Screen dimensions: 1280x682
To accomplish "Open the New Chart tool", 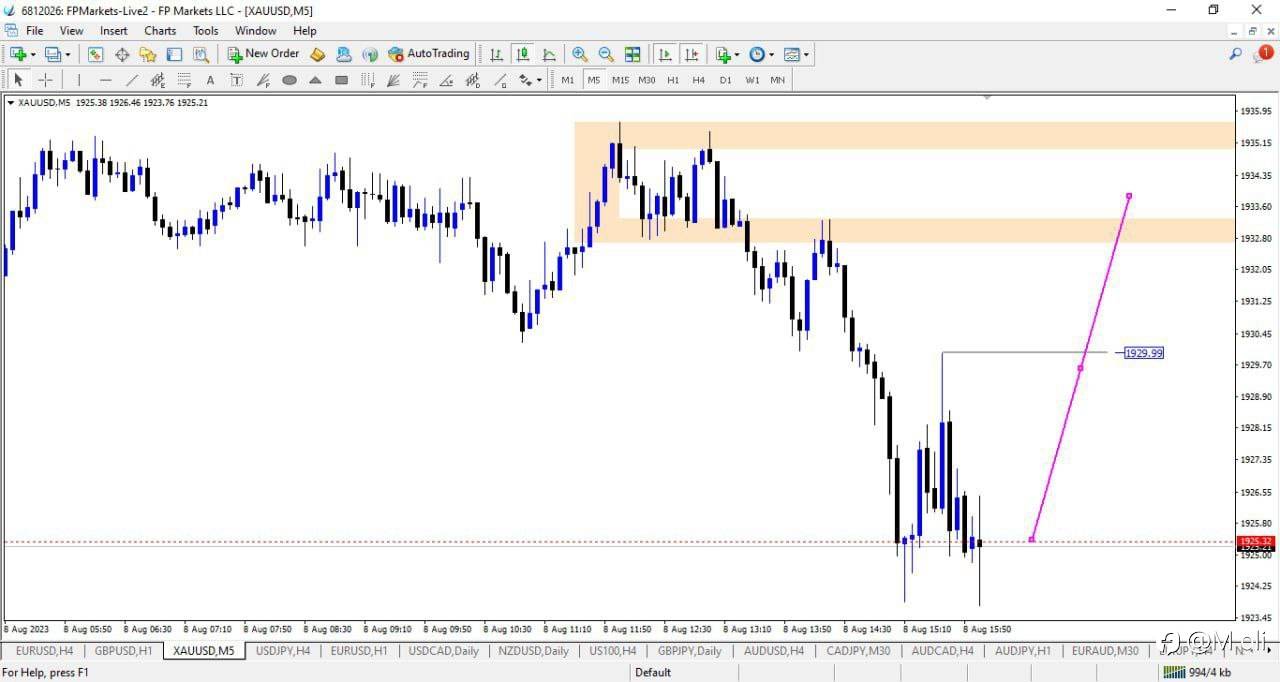I will coord(18,54).
